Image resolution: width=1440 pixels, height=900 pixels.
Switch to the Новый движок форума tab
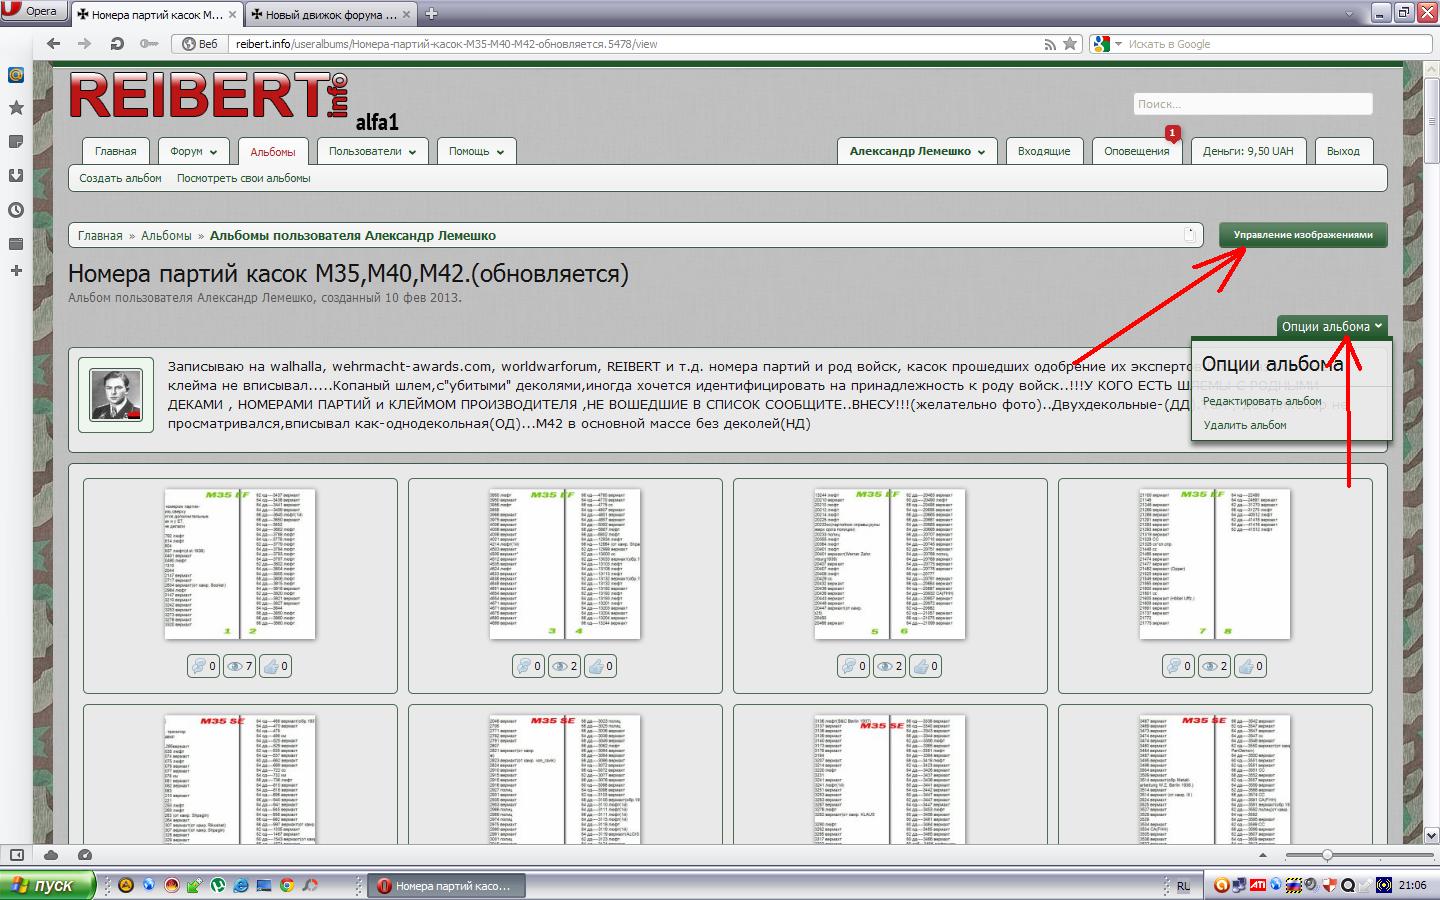click(330, 15)
